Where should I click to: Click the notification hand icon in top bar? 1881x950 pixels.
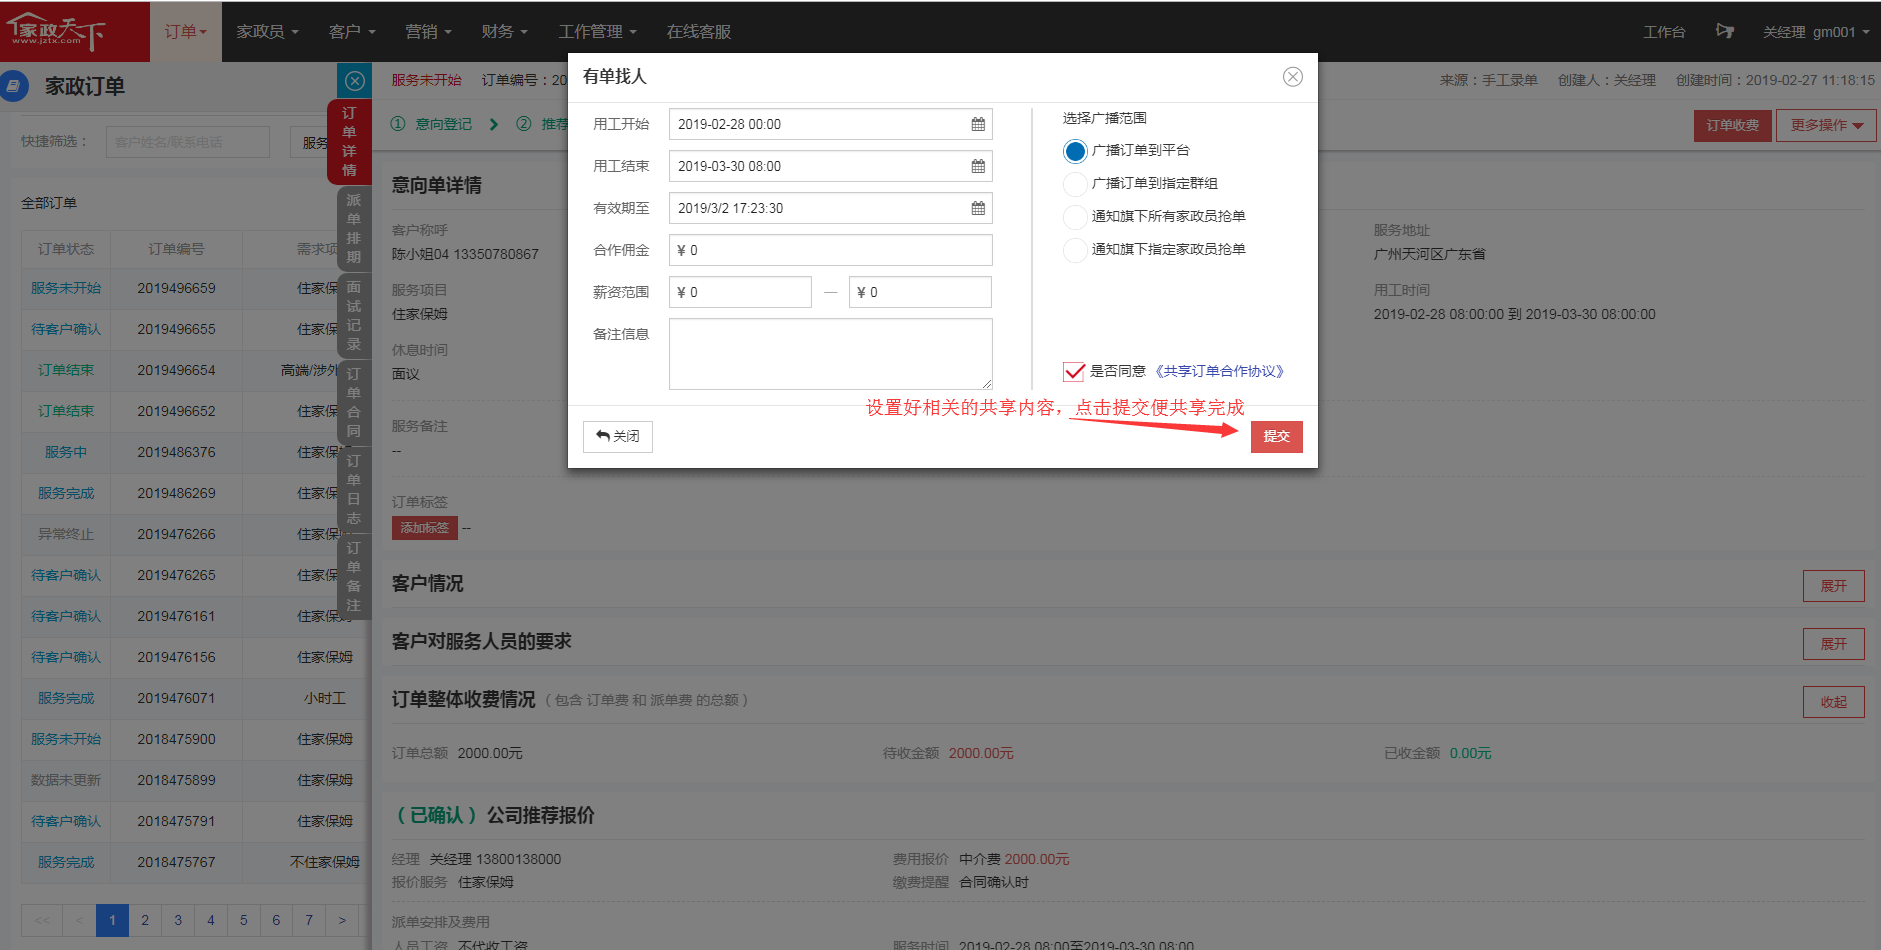[1724, 31]
